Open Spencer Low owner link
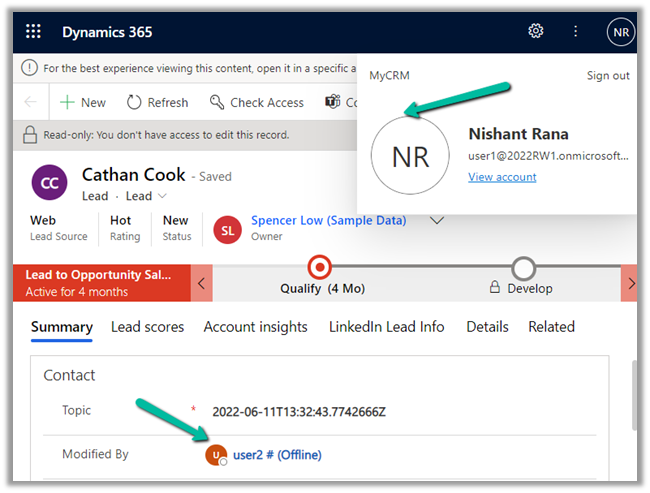Image resolution: width=650 pixels, height=493 pixels. click(x=328, y=221)
